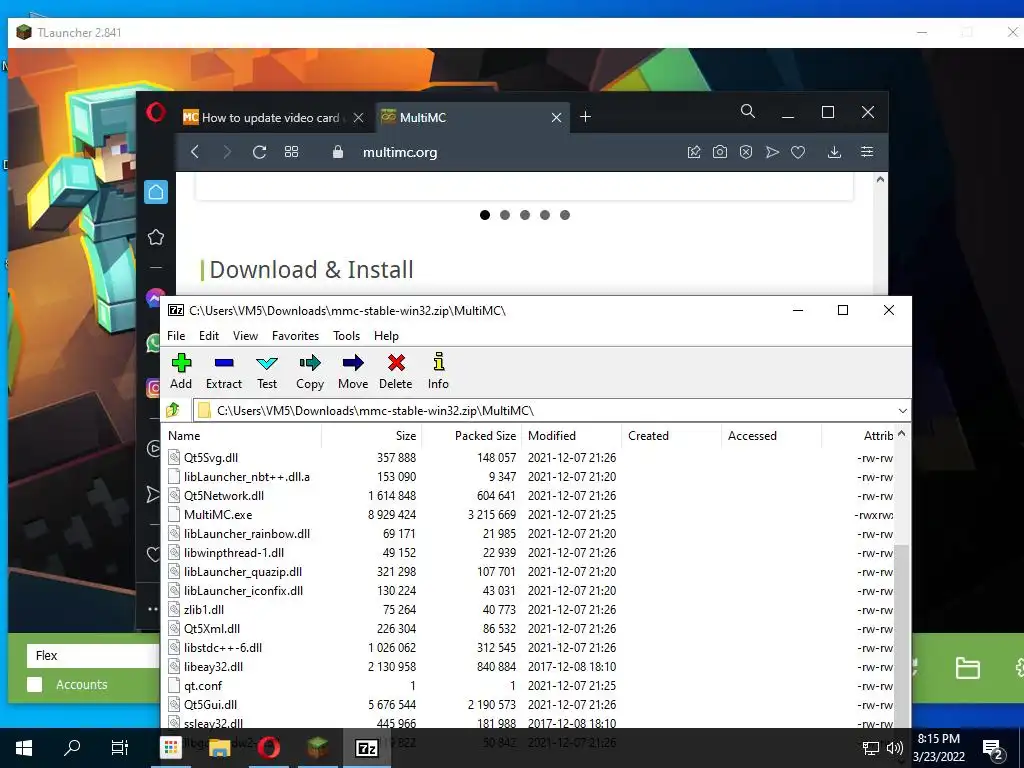Open the Info toolbar icon
This screenshot has height=768, width=1024.
[x=438, y=371]
